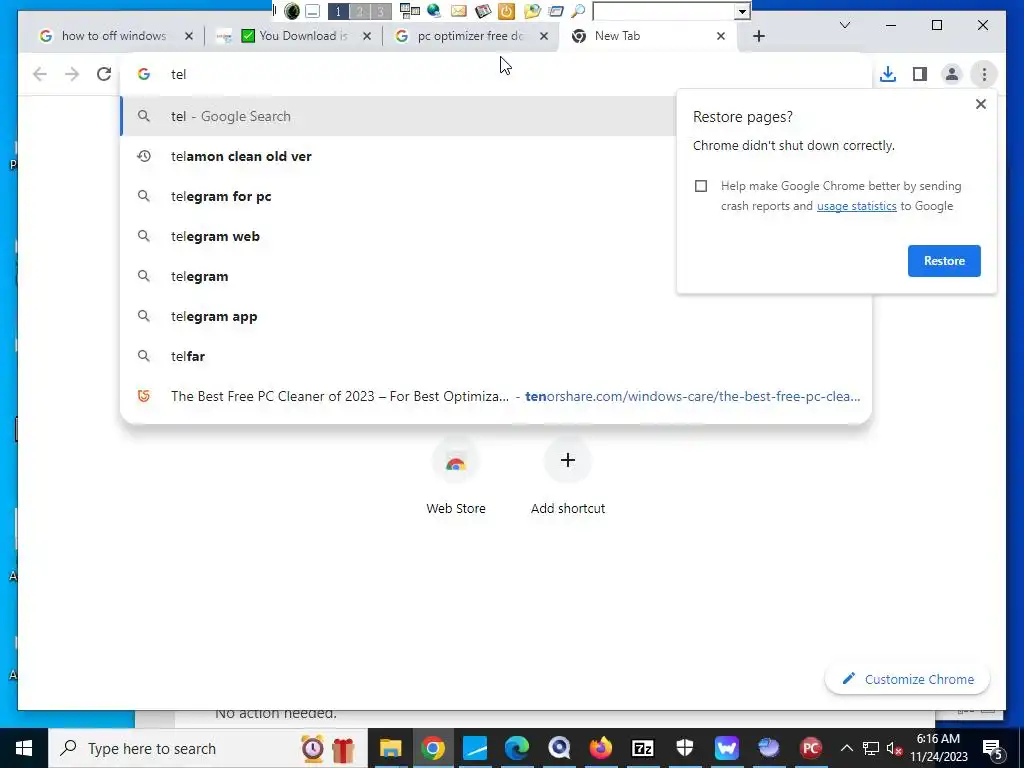Click the forward navigation arrow

pos(72,74)
